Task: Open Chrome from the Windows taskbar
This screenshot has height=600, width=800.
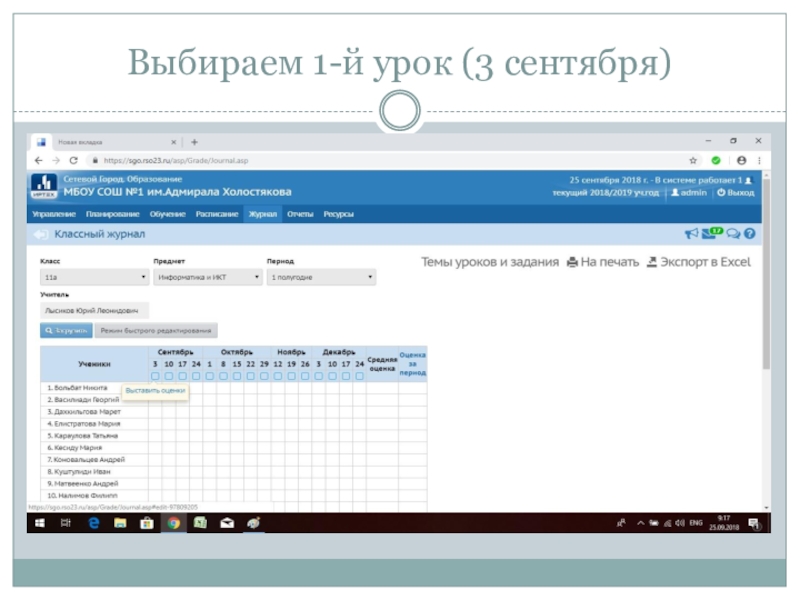Action: pos(173,522)
